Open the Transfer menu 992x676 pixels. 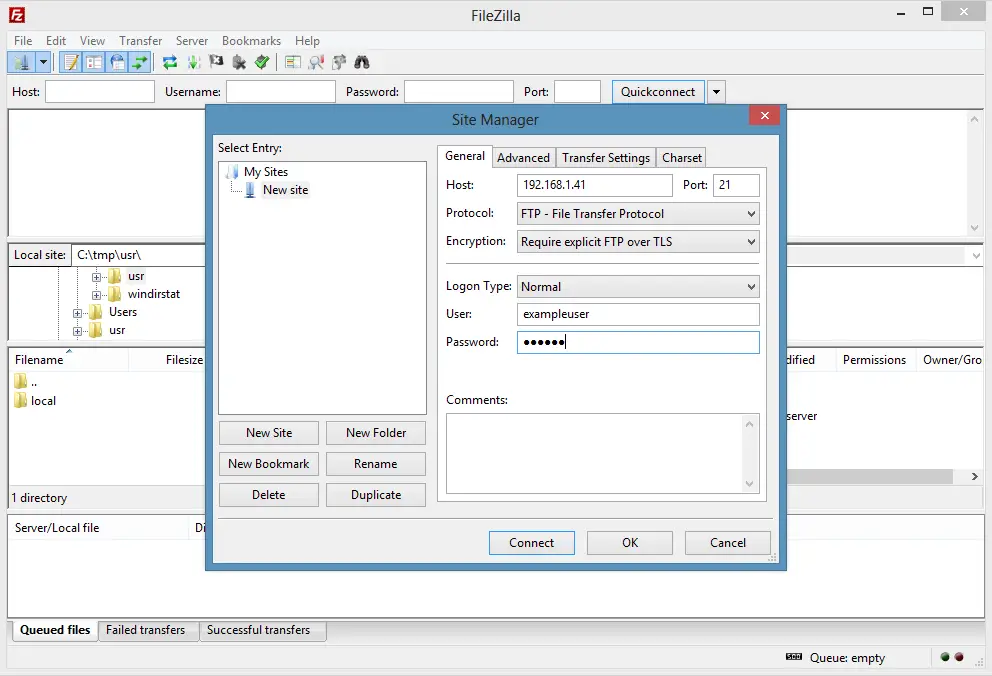pyautogui.click(x=140, y=40)
